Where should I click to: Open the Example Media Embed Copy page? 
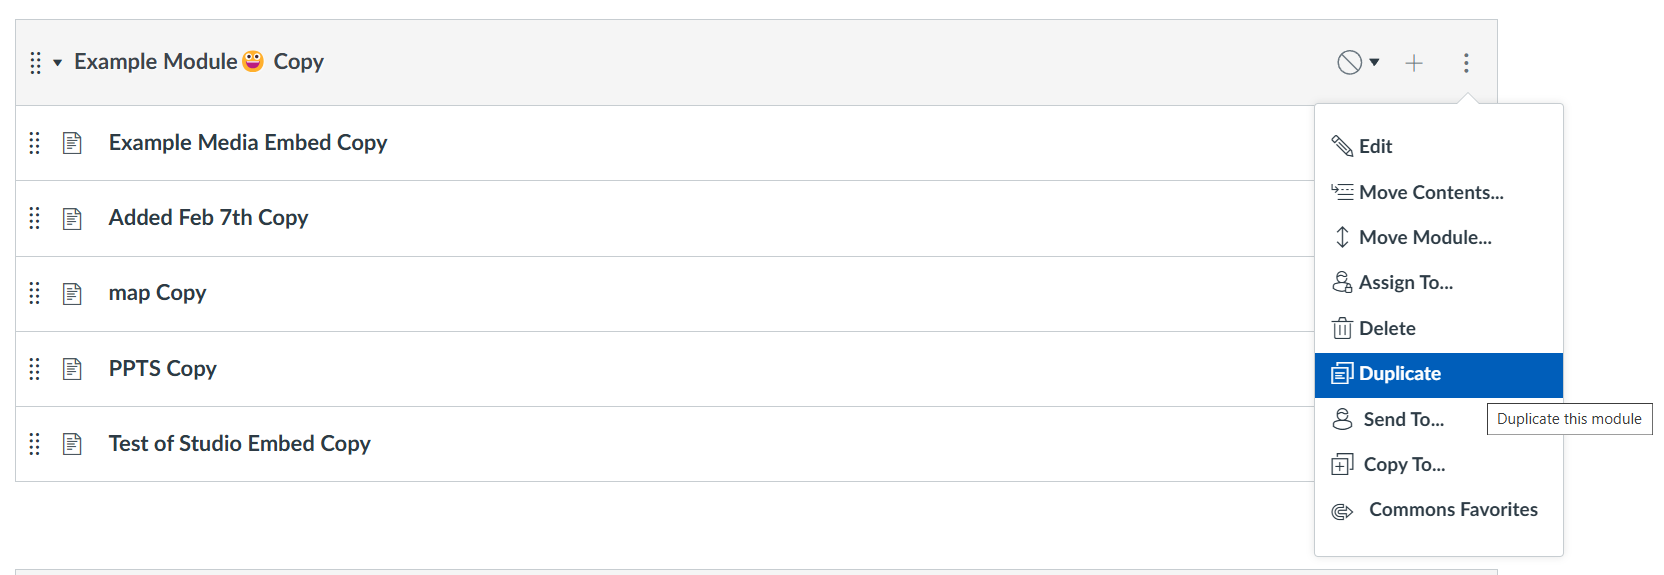(x=247, y=143)
